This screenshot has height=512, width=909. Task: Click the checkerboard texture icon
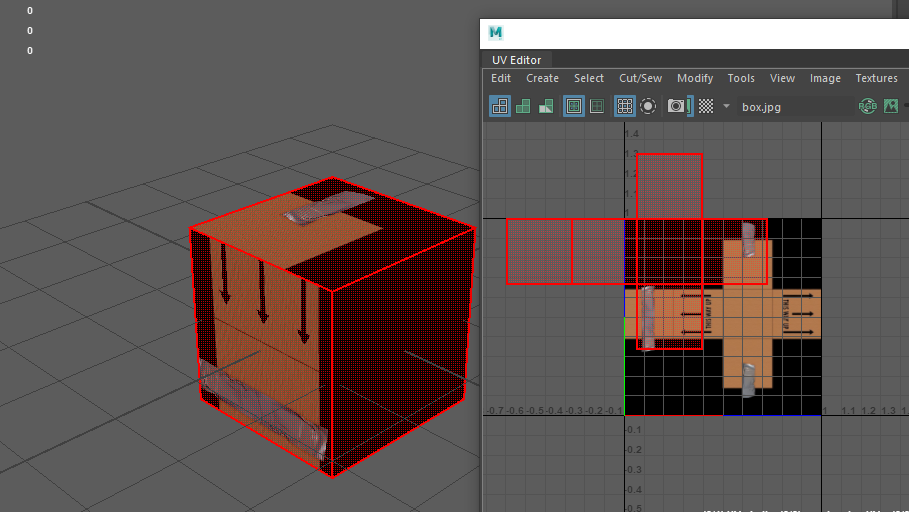point(706,106)
